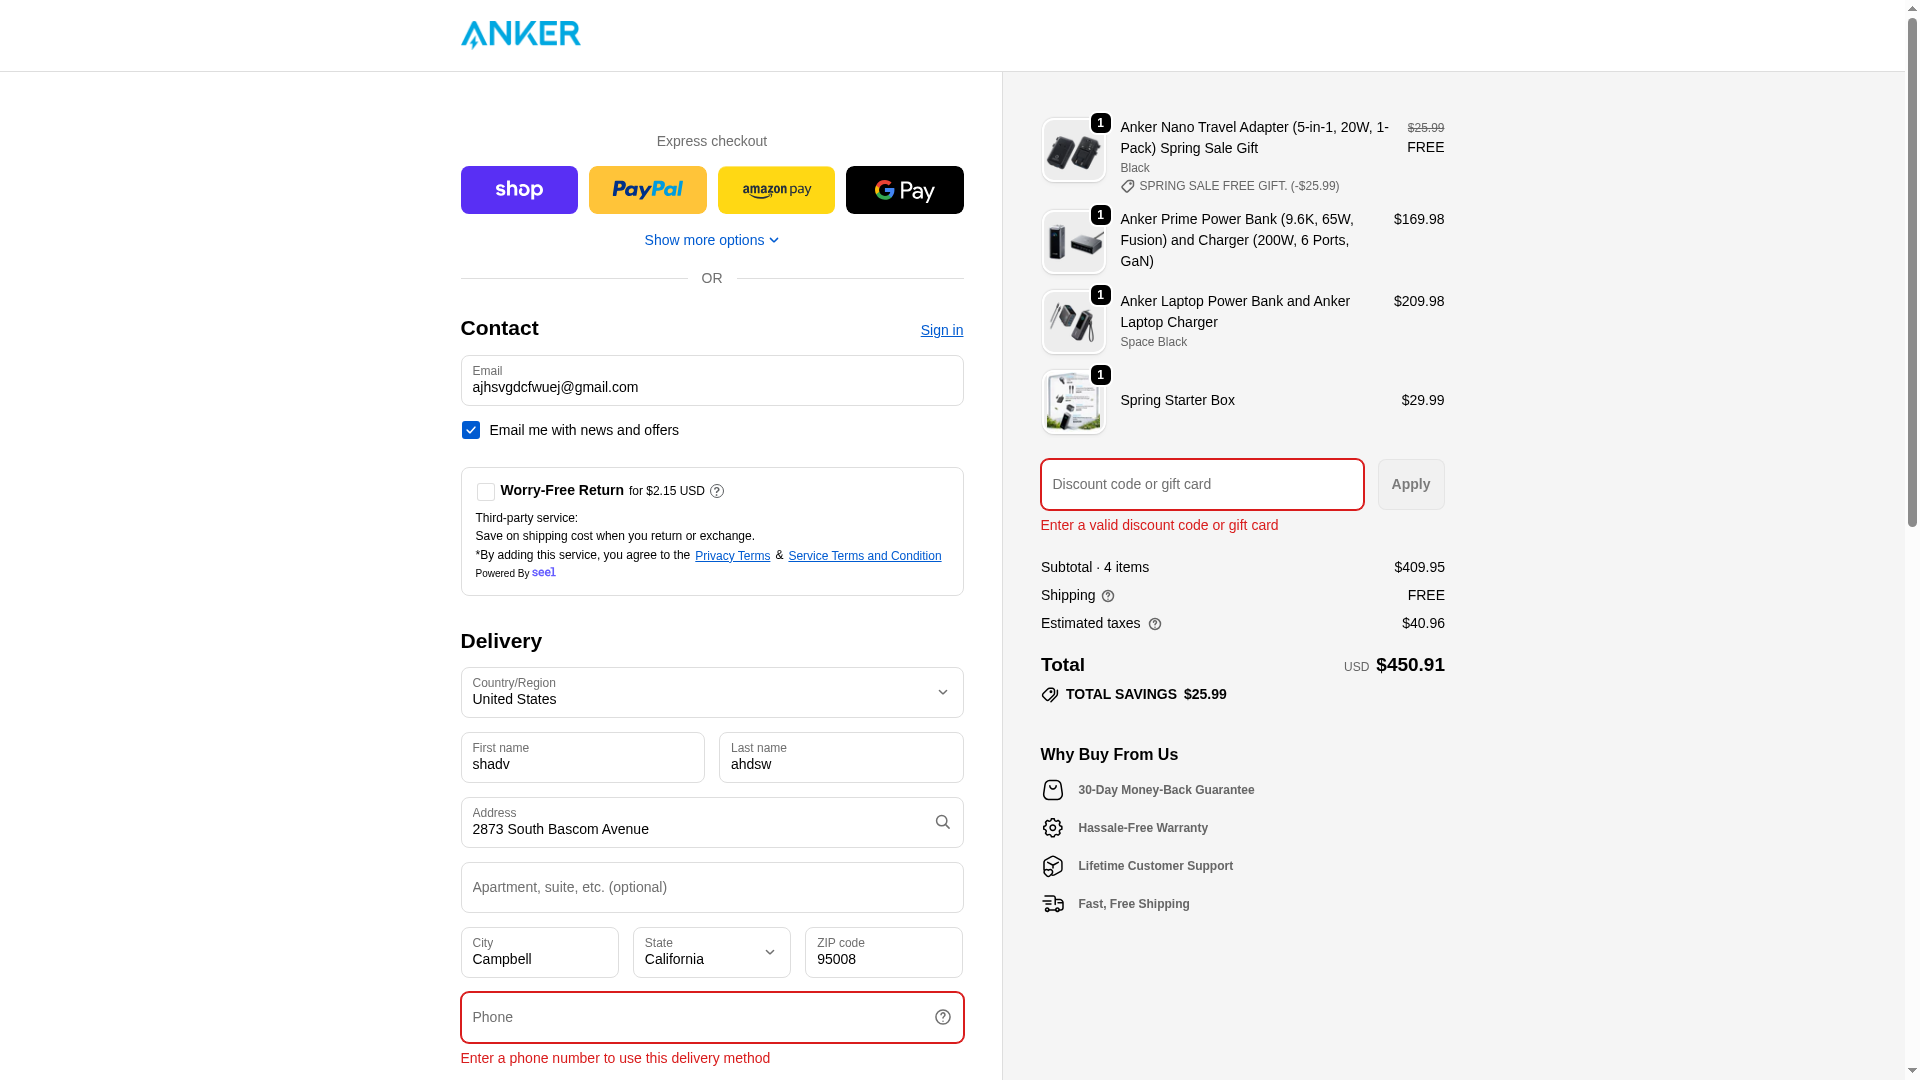Check out with Google Pay
The width and height of the screenshot is (1920, 1080).
click(x=904, y=190)
